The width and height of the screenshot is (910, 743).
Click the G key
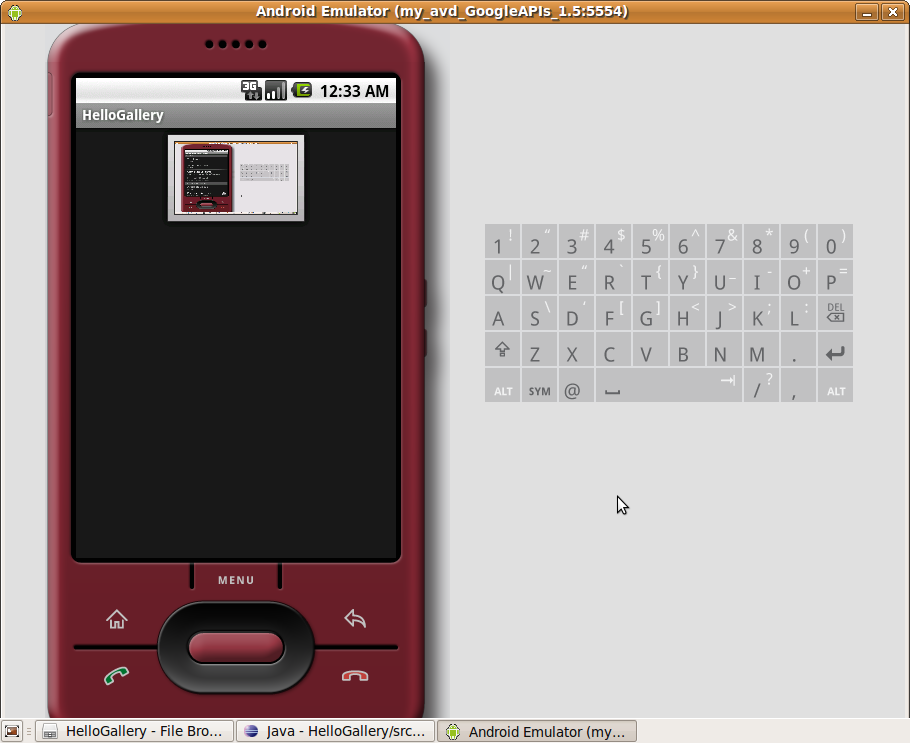tap(651, 313)
